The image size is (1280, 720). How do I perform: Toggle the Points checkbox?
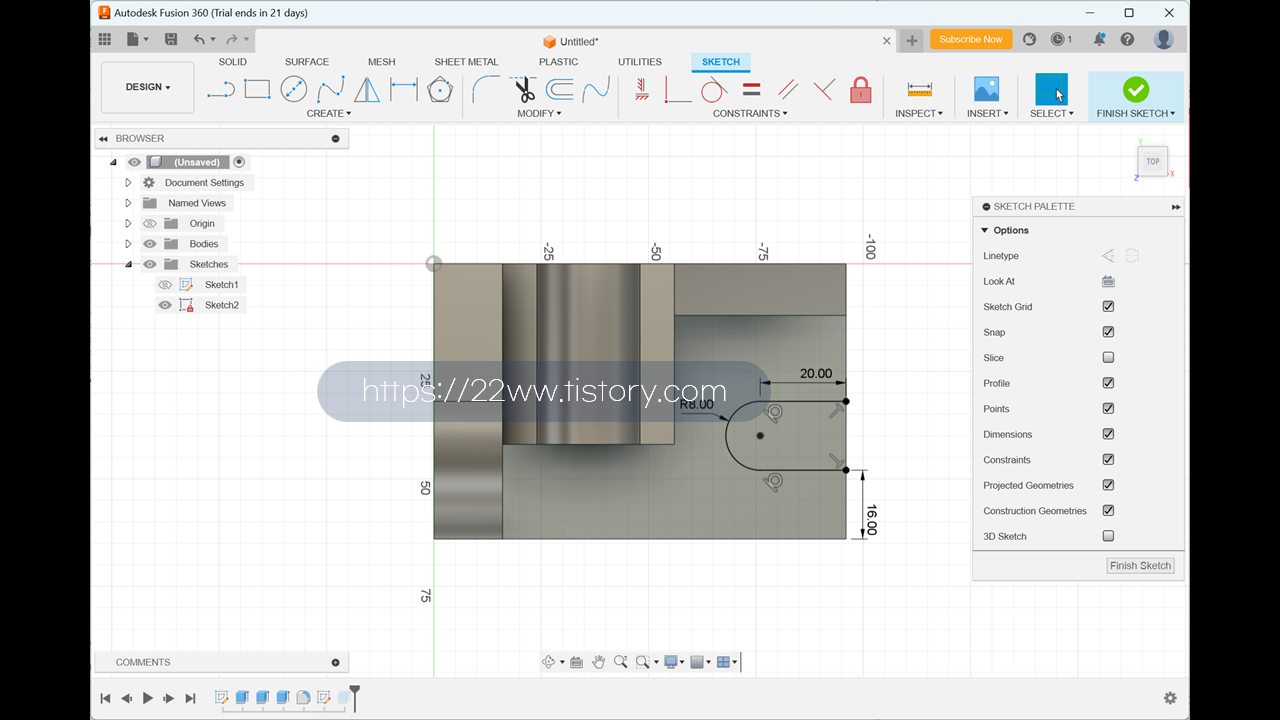coord(1108,409)
